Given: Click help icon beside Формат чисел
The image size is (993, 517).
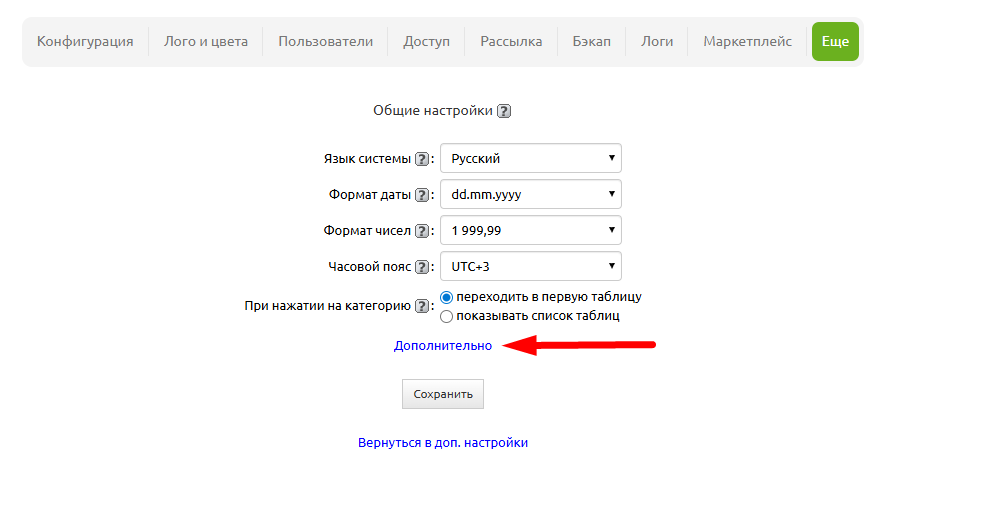Looking at the screenshot, I should coord(423,231).
